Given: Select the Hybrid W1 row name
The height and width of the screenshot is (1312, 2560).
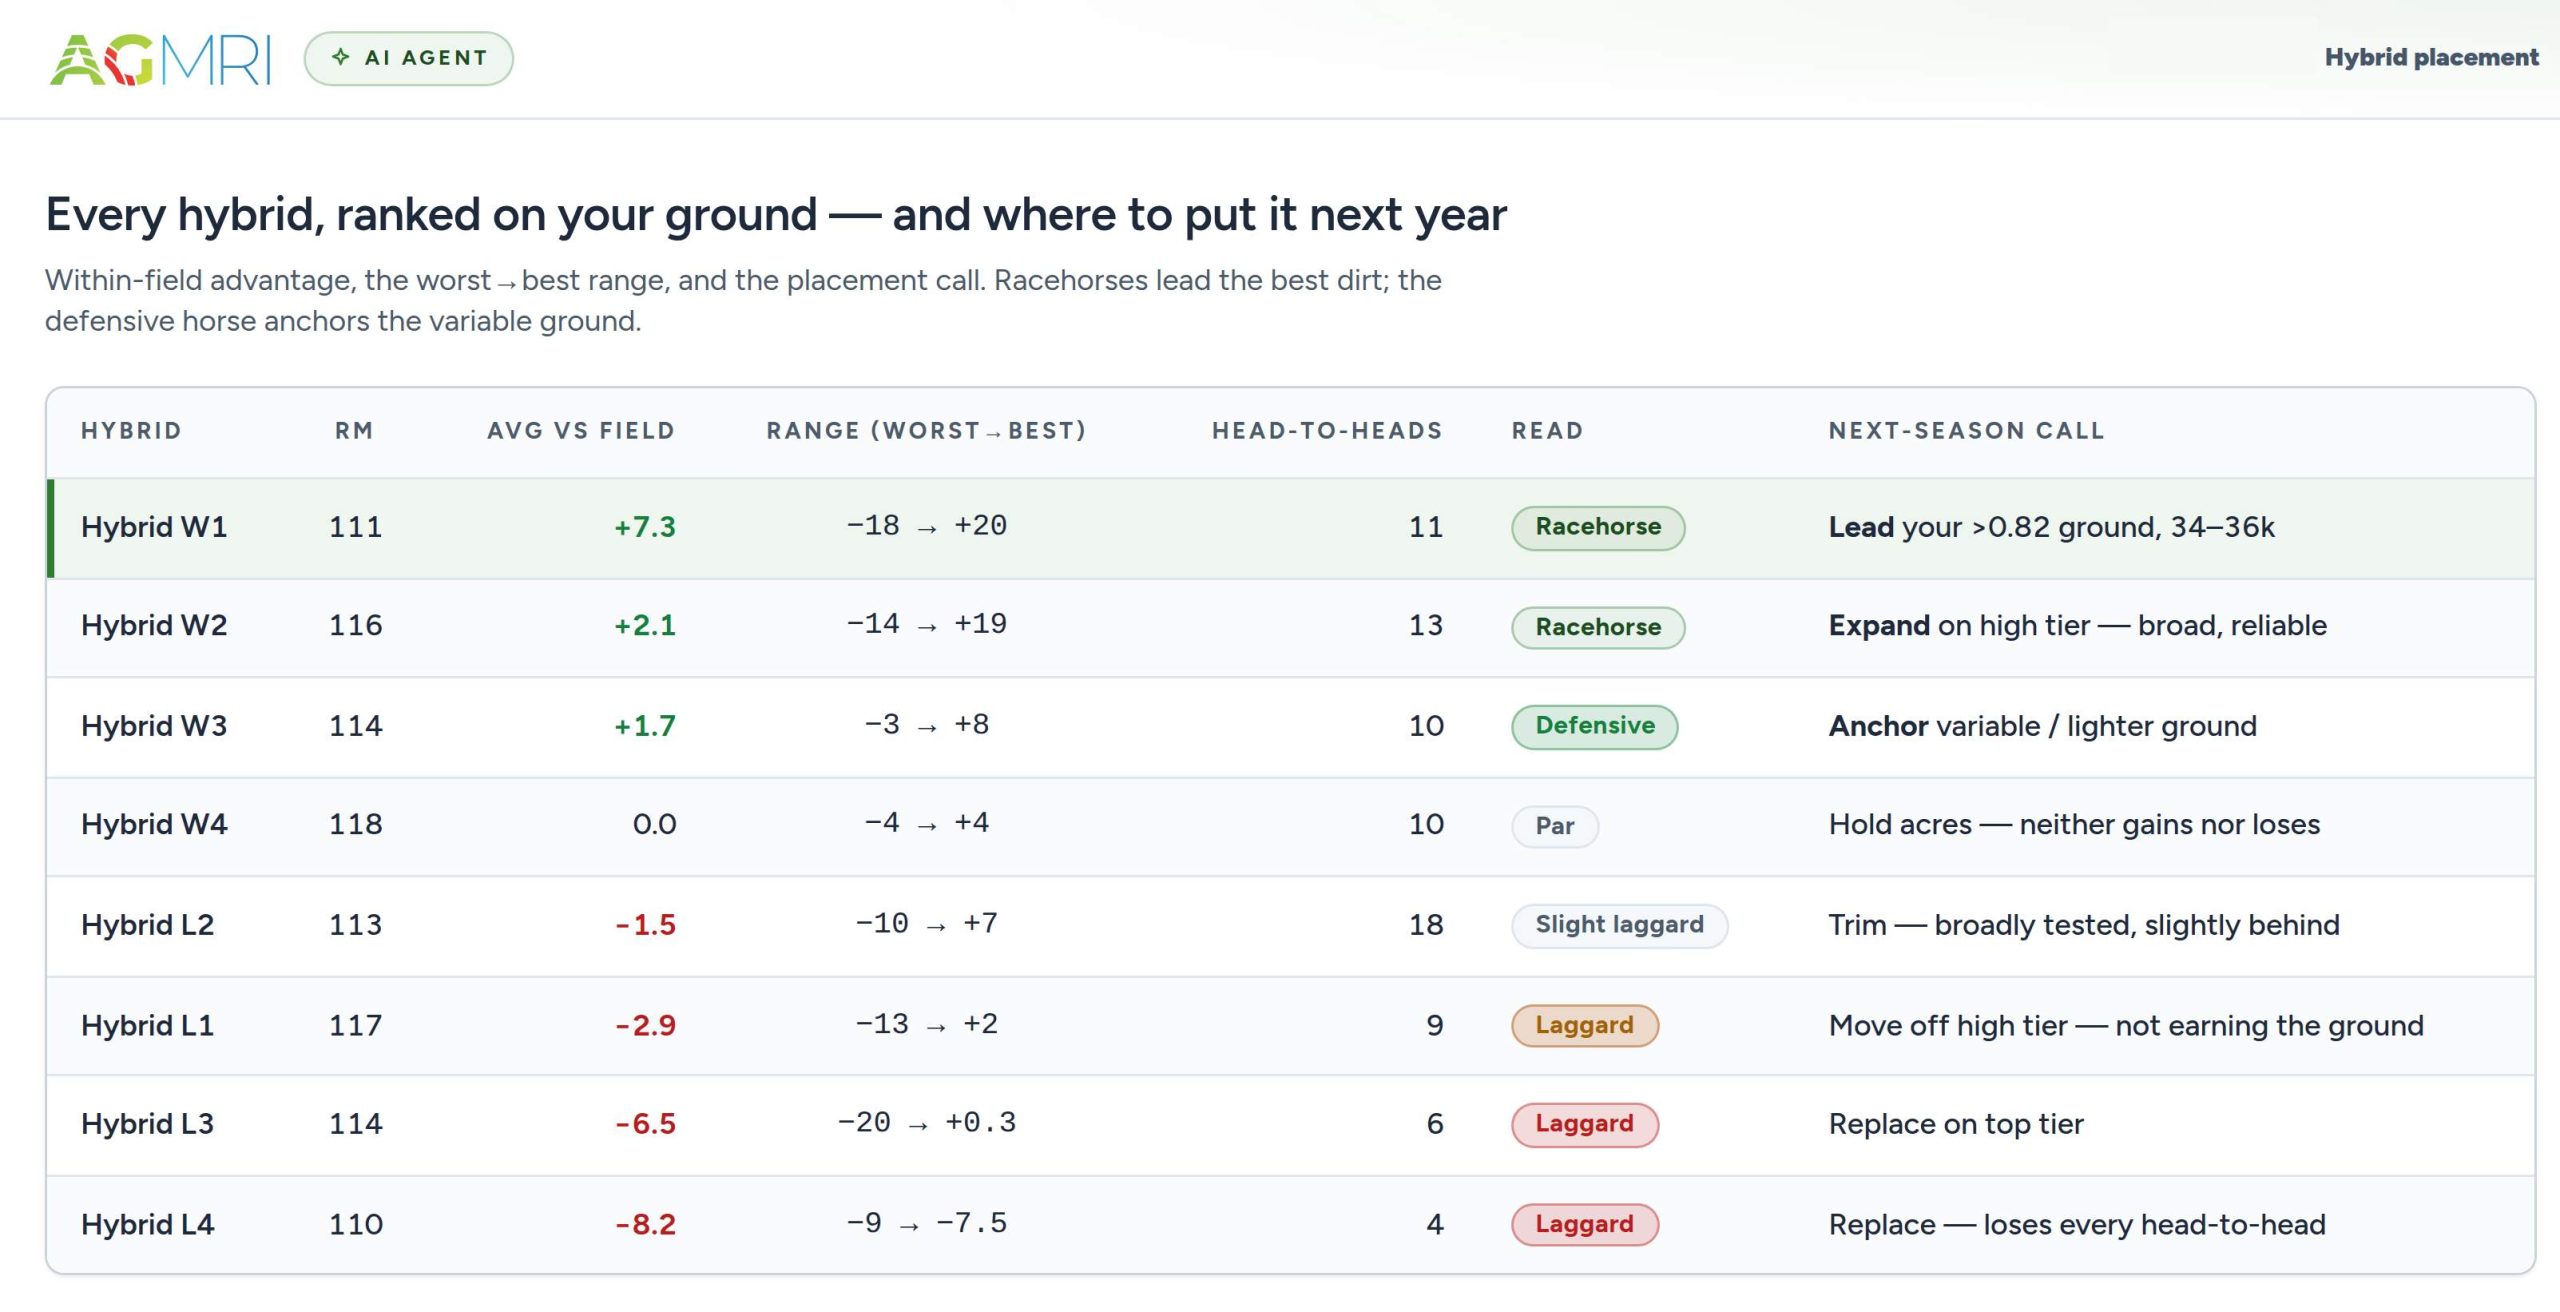Looking at the screenshot, I should tap(154, 527).
